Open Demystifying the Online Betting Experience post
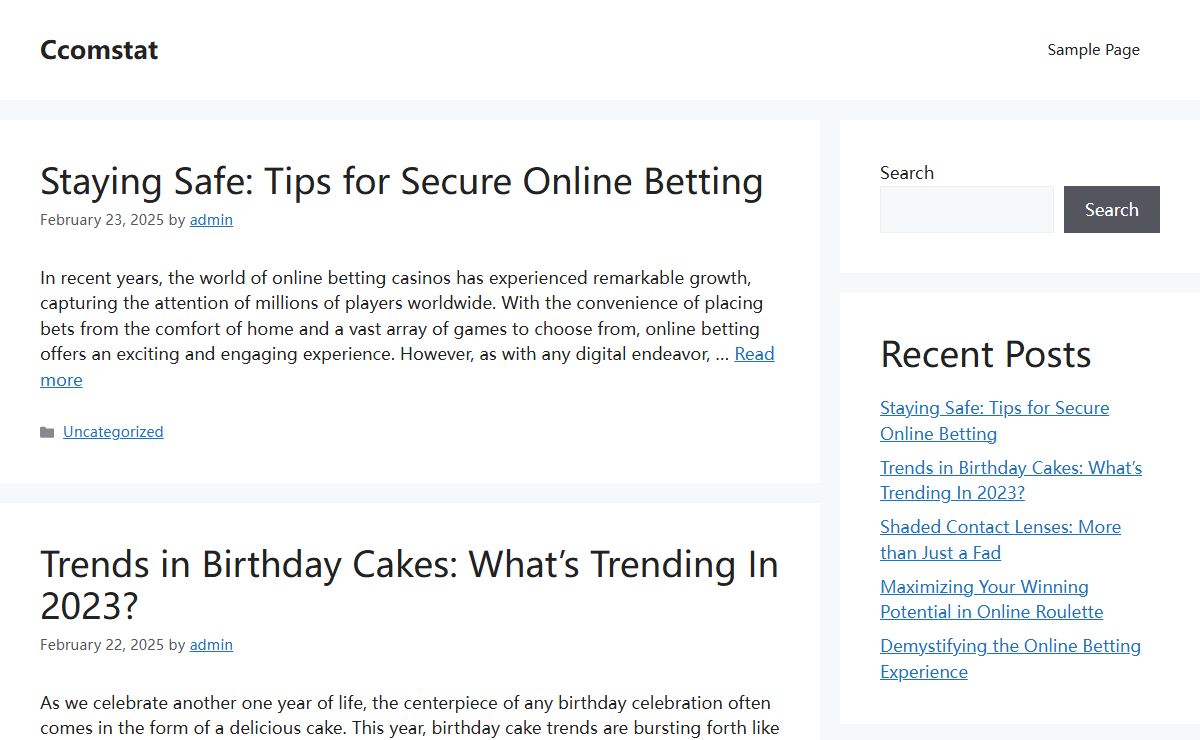This screenshot has height=740, width=1200. coord(1010,658)
